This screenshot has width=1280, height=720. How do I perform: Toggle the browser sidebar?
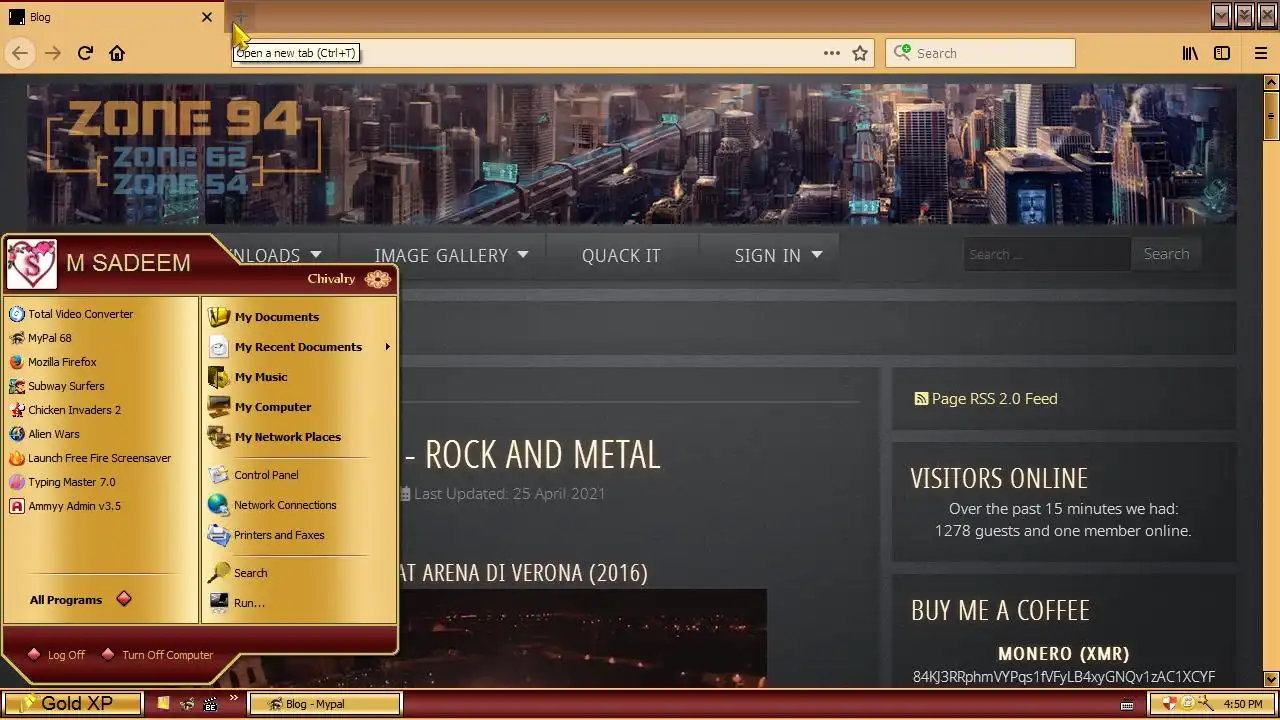(x=1222, y=53)
